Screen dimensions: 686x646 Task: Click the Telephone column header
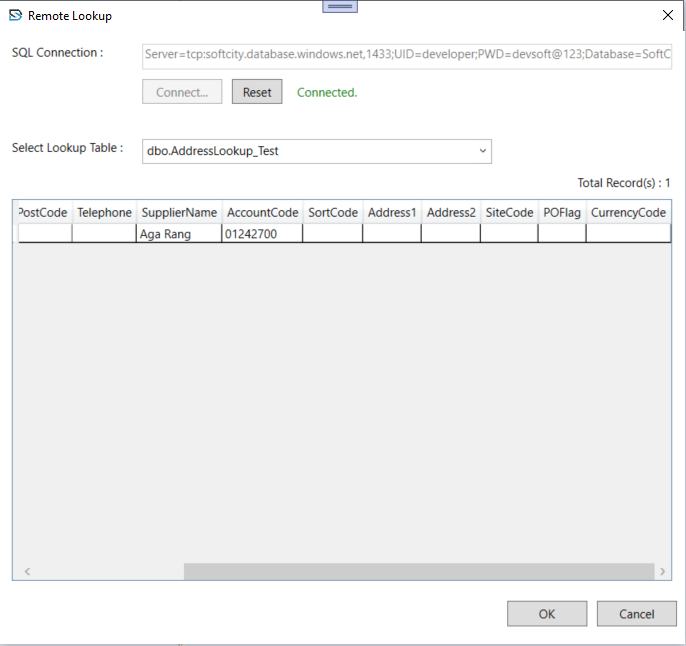[x=105, y=213]
